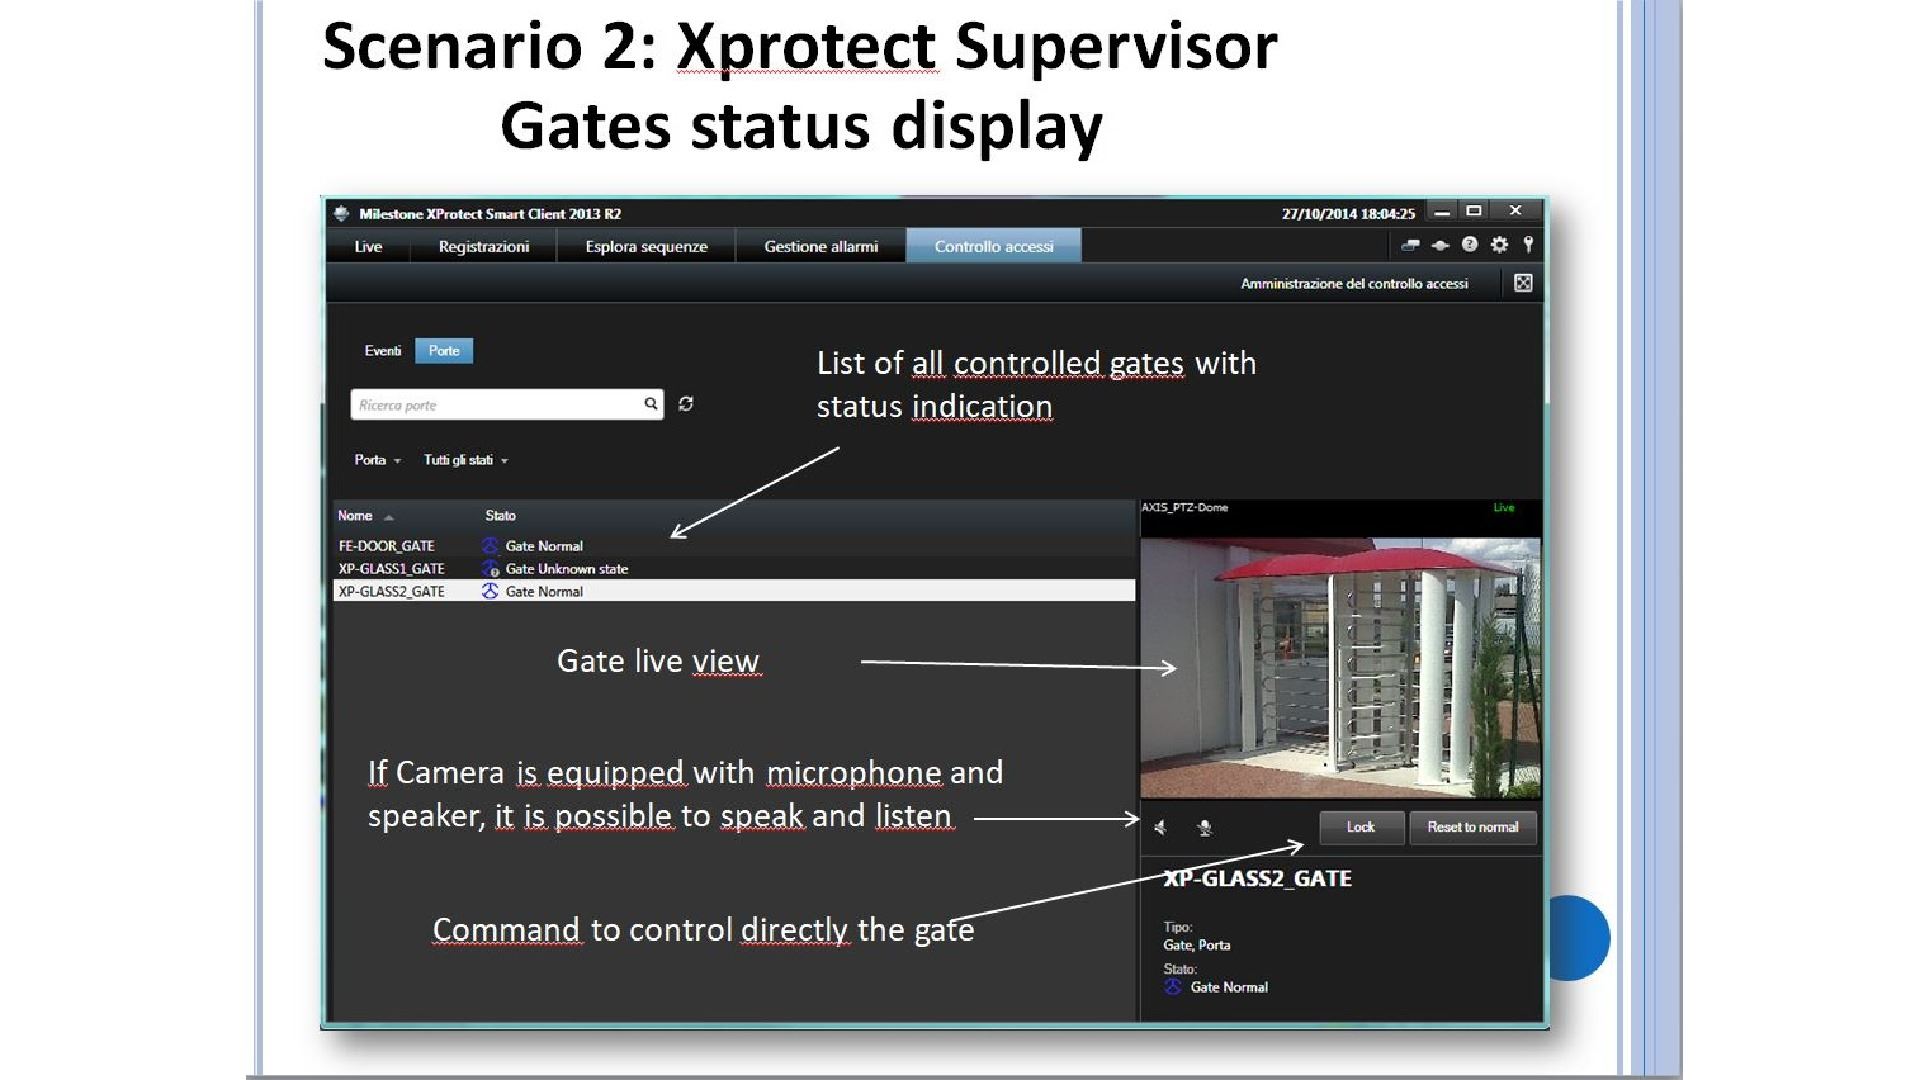The width and height of the screenshot is (1920, 1080).
Task: Click the 27/10/2014 18:04:25 clock
Action: tap(1348, 214)
